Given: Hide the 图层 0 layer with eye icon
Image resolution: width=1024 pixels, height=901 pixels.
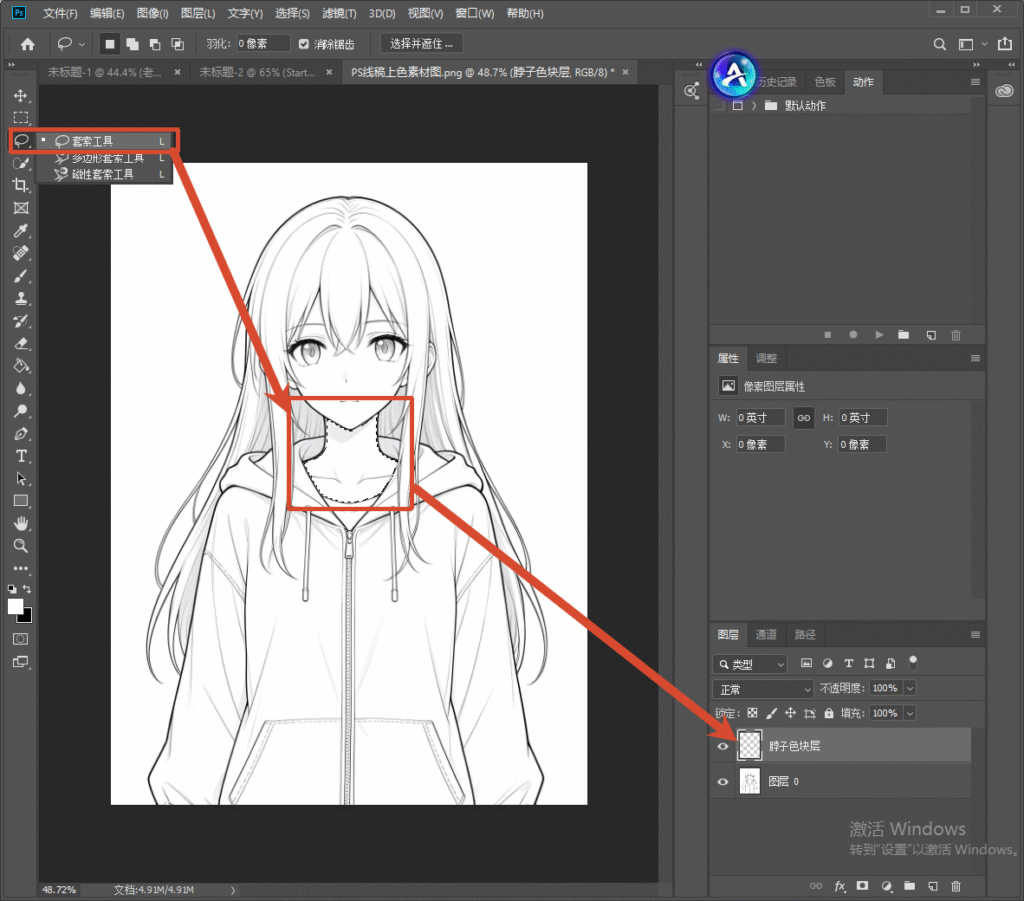Looking at the screenshot, I should (x=723, y=782).
